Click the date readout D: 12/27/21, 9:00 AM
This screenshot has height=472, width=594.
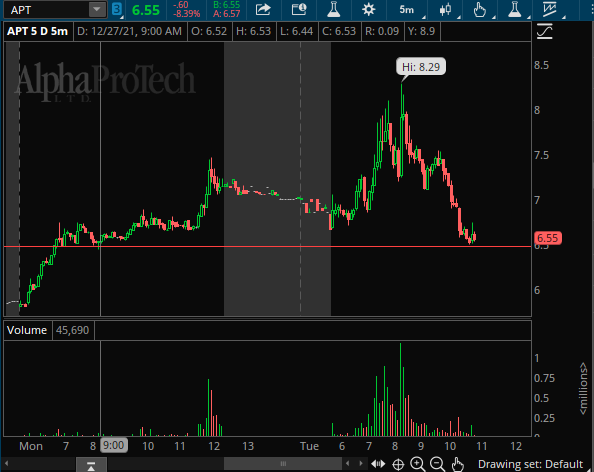[130, 31]
